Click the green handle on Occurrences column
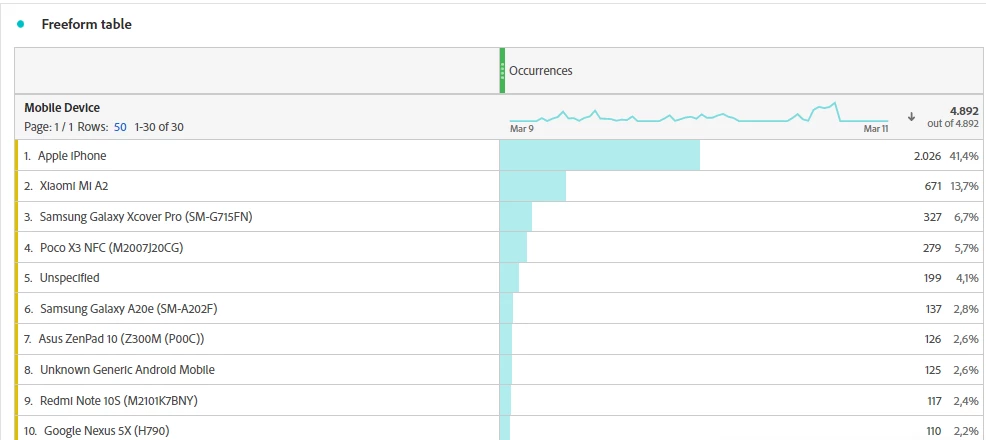The height and width of the screenshot is (440, 986). click(x=502, y=70)
